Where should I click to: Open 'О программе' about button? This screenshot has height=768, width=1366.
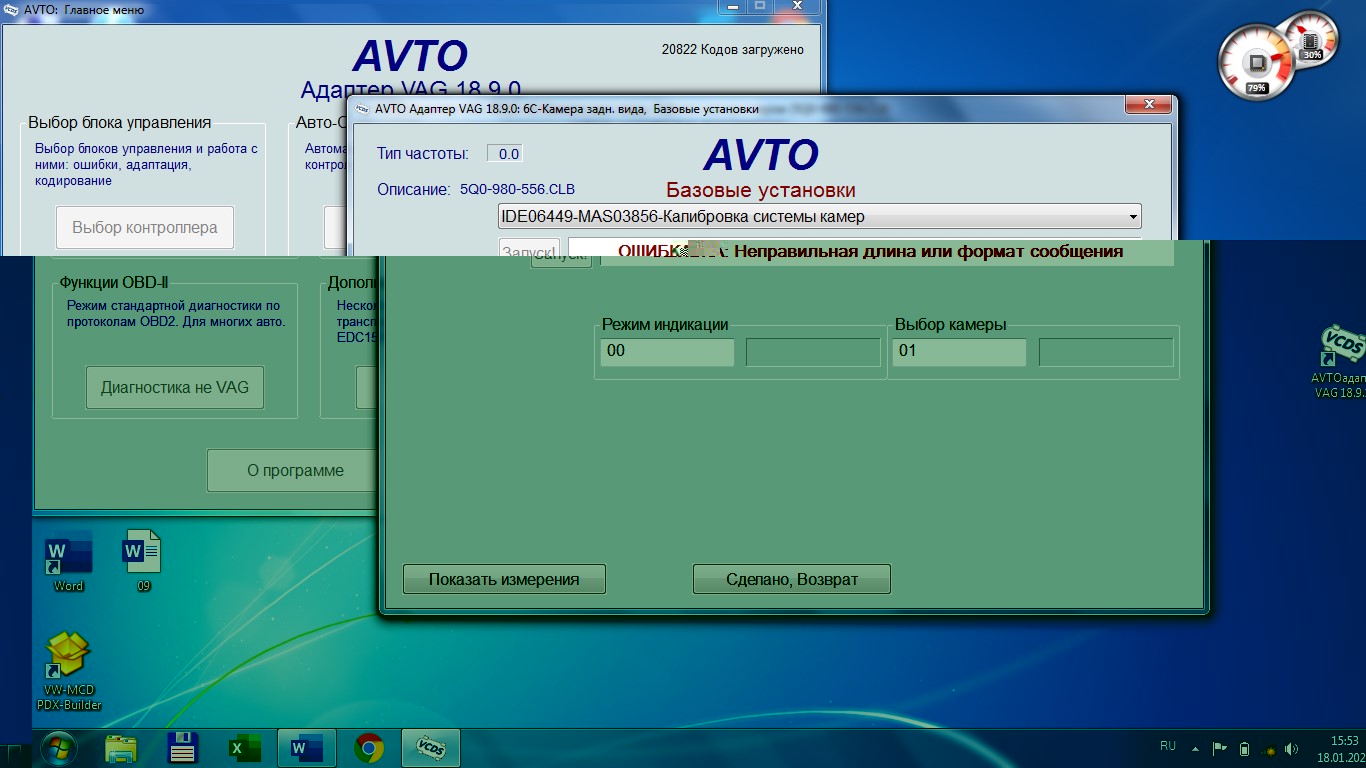coord(295,470)
